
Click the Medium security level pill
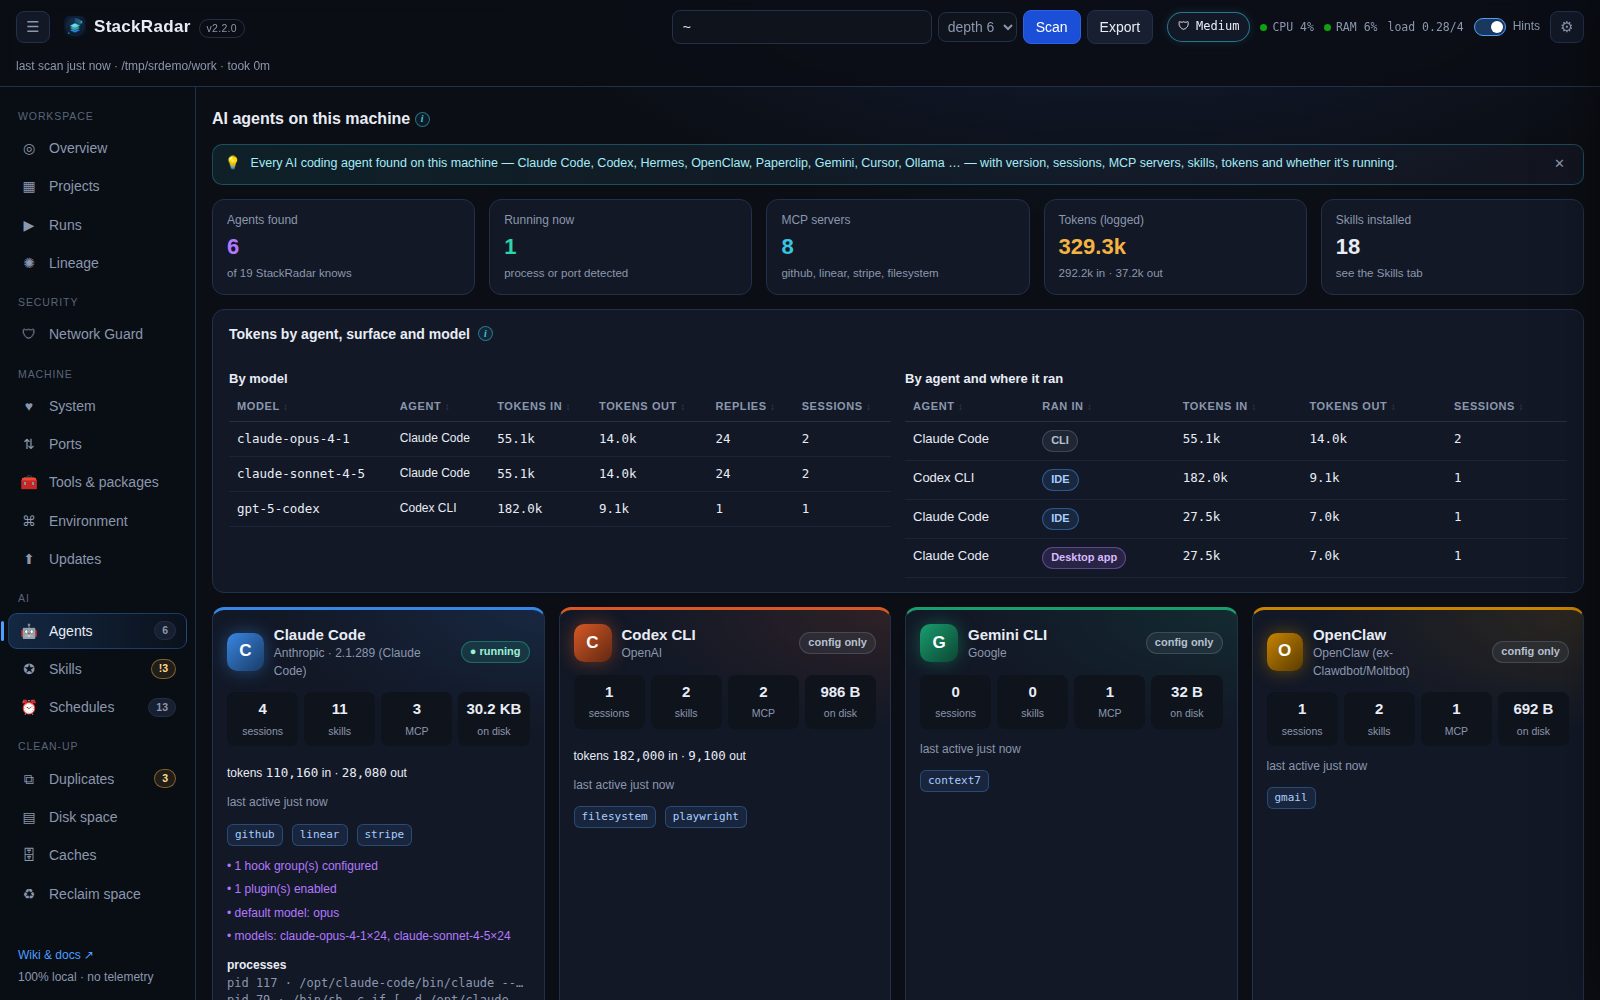(1209, 26)
